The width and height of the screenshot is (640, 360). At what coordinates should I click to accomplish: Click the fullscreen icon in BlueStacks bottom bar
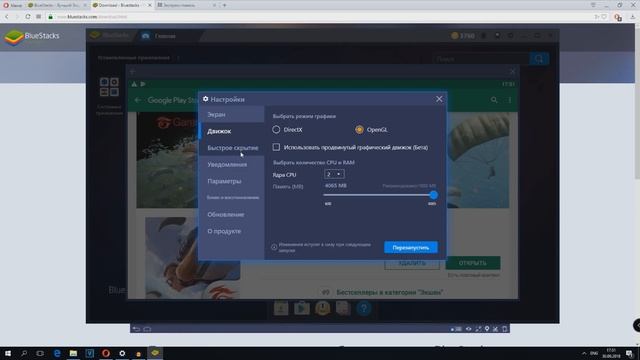478,329
